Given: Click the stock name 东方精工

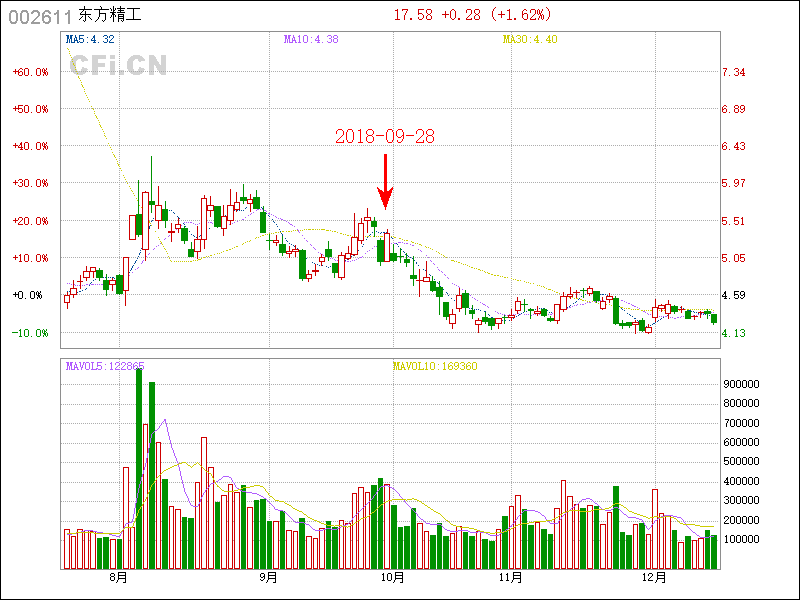Looking at the screenshot, I should coord(110,14).
